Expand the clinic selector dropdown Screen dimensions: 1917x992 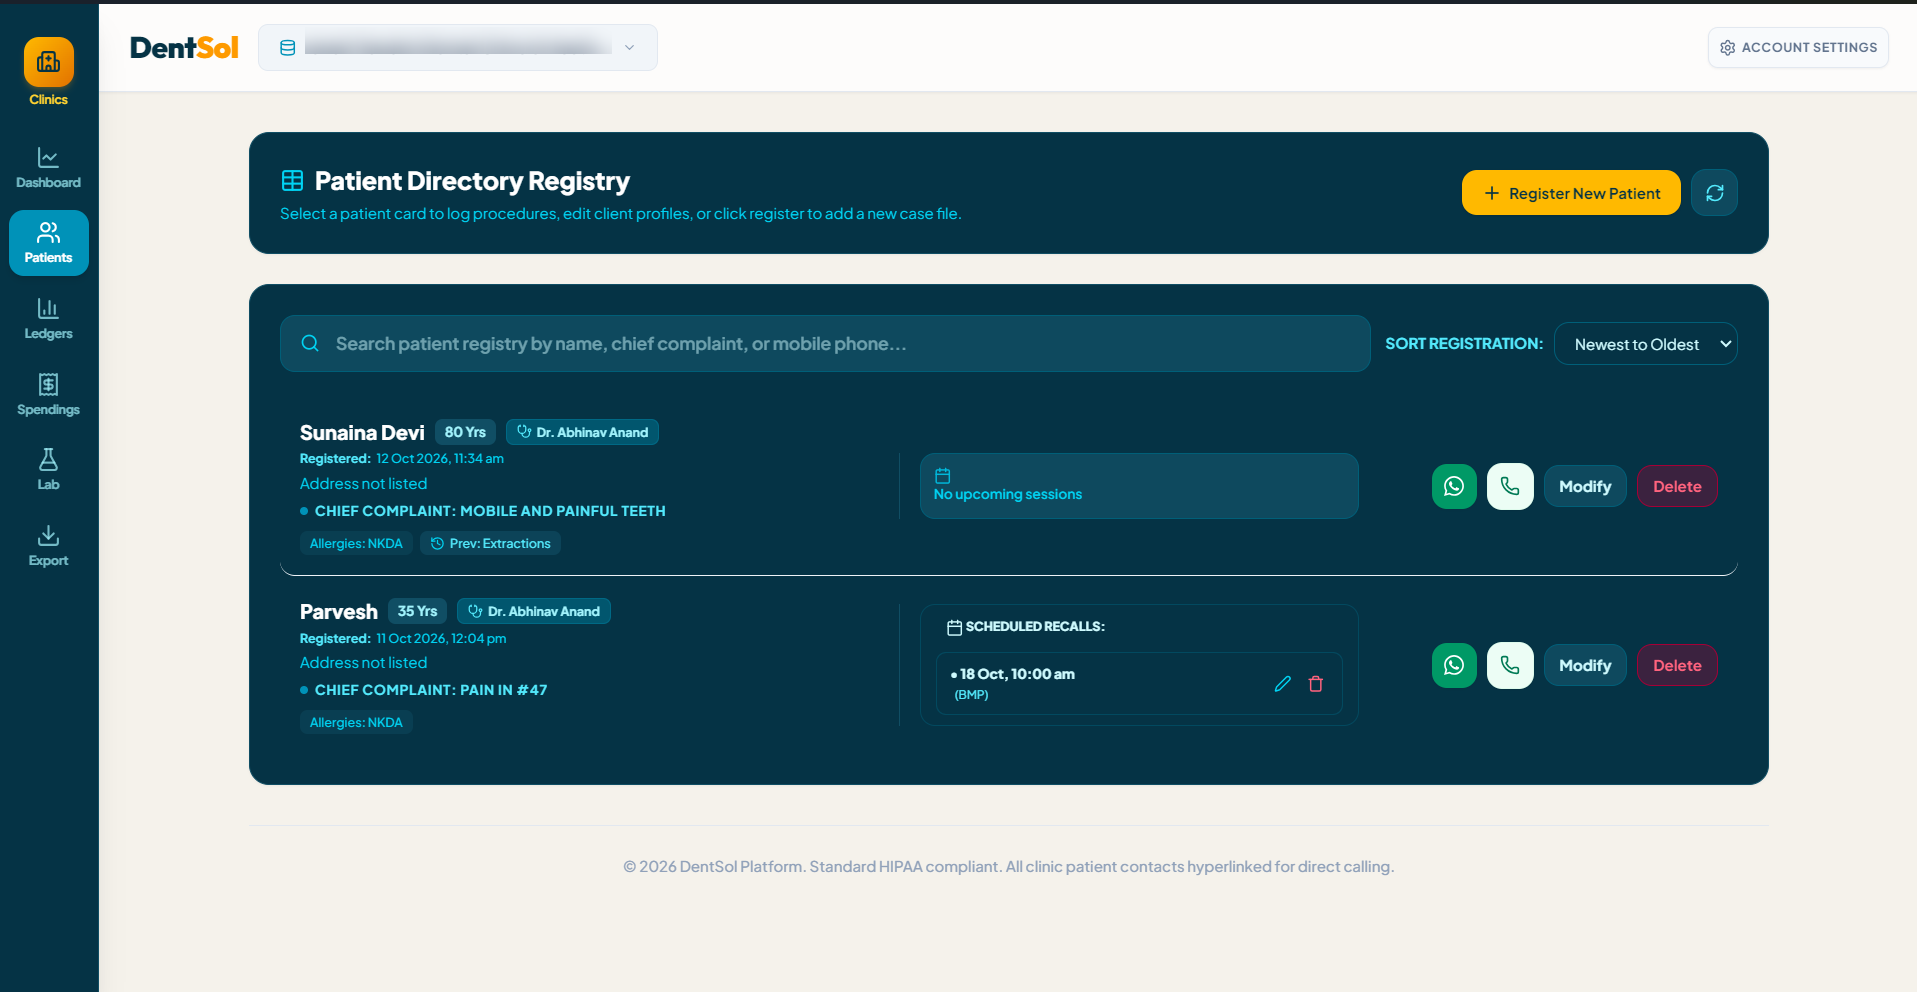458,48
